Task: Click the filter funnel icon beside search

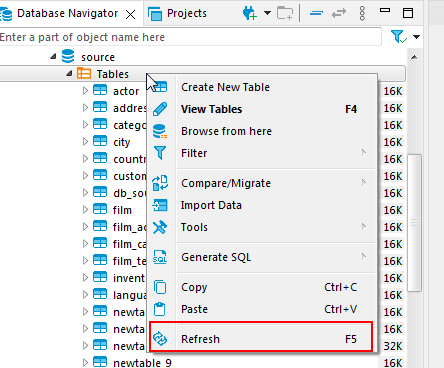Action: click(398, 36)
